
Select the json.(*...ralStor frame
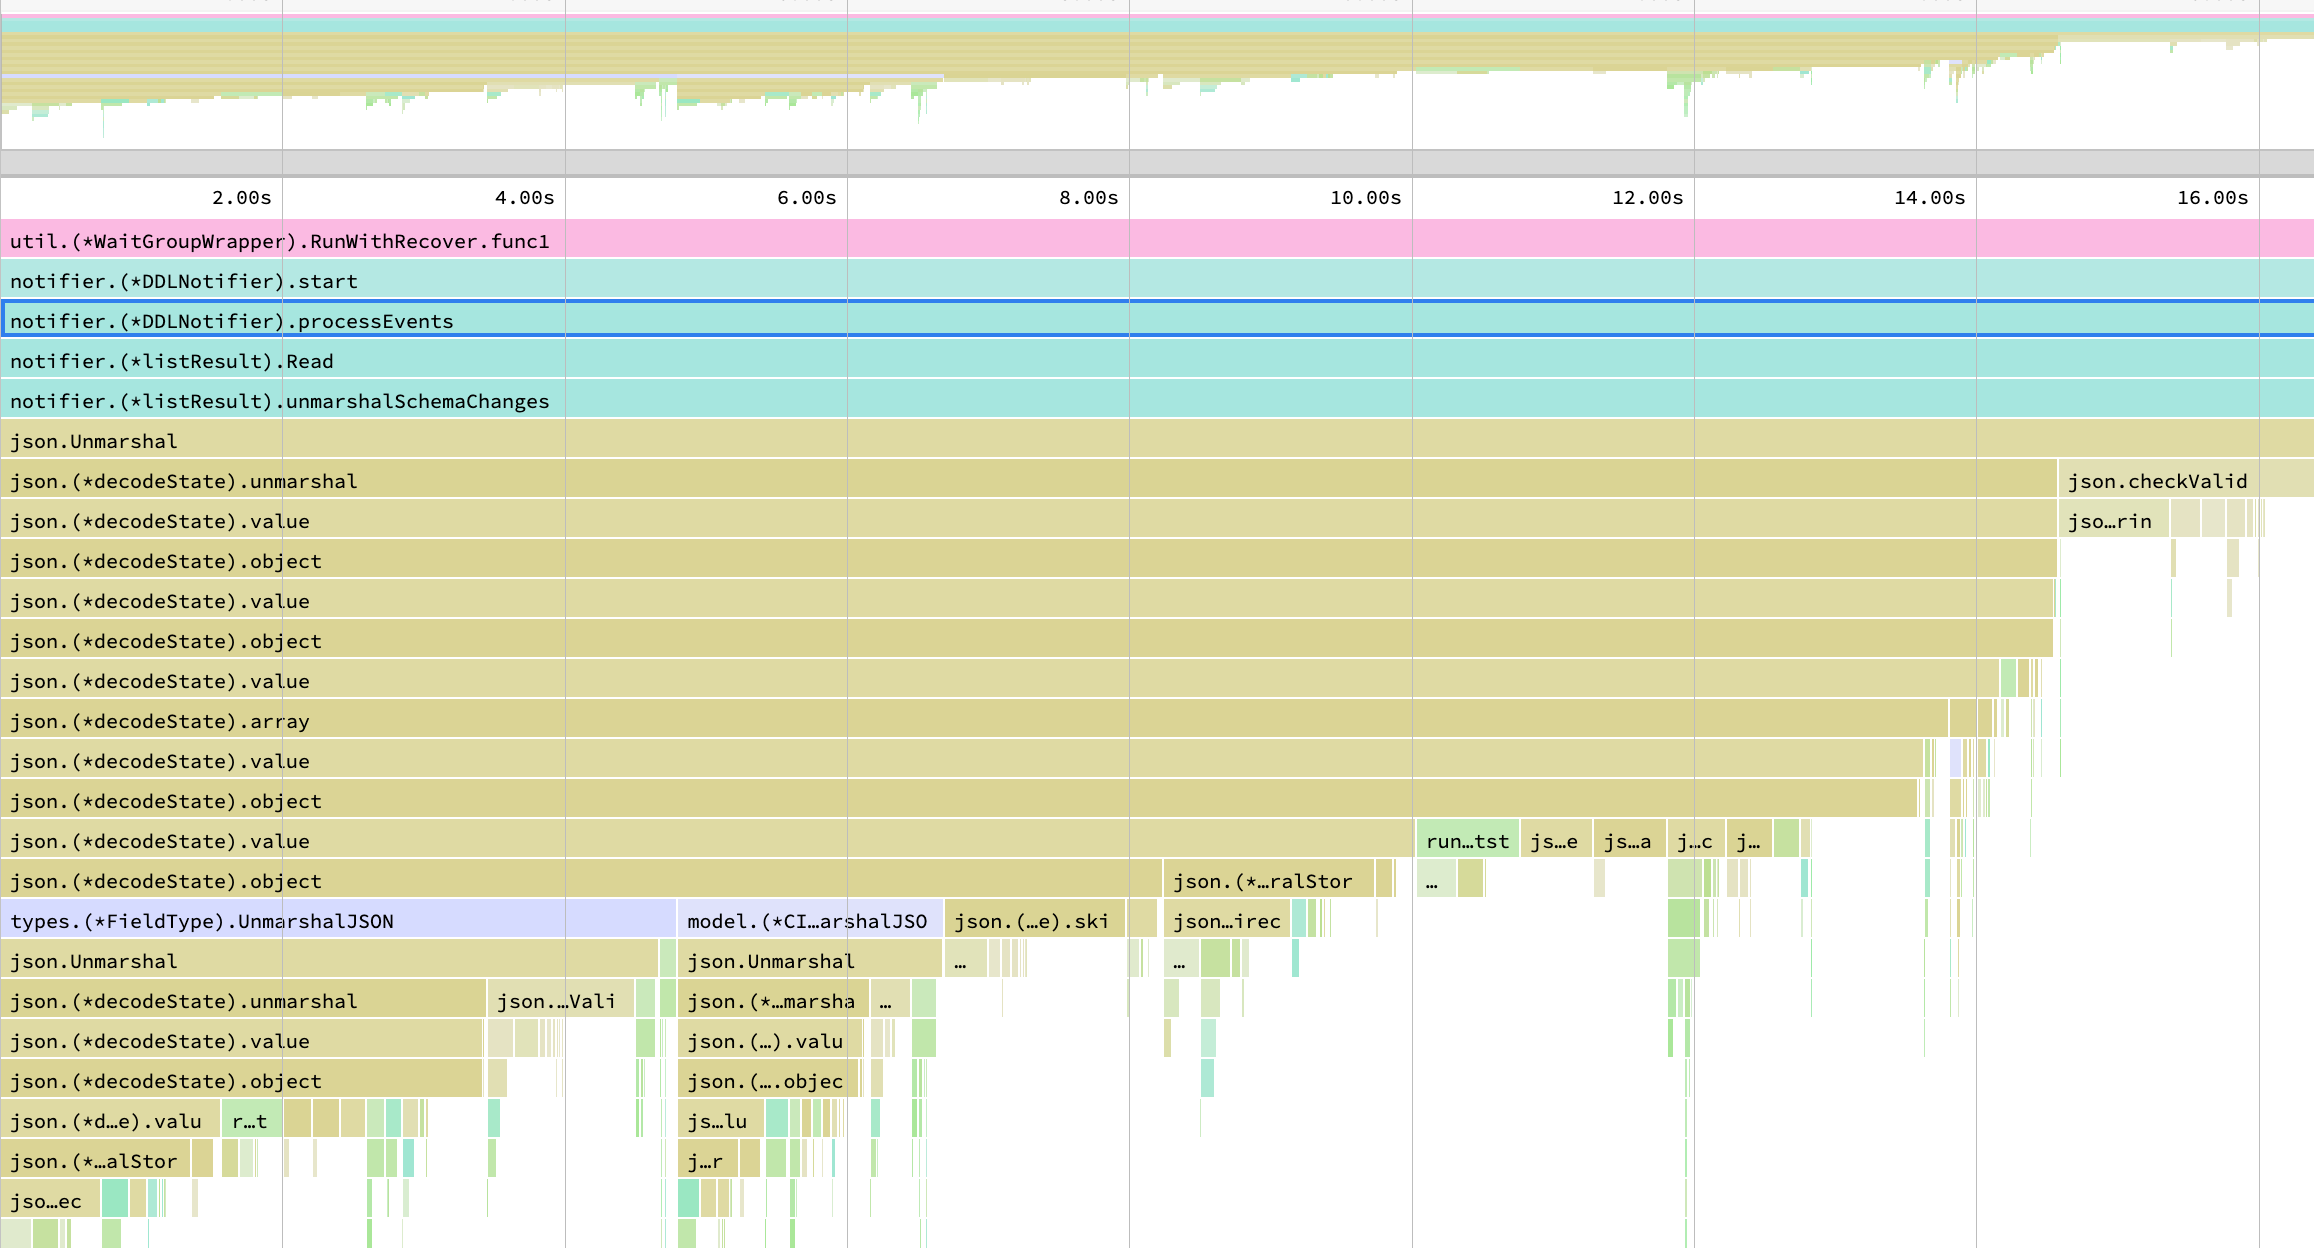pos(1264,881)
